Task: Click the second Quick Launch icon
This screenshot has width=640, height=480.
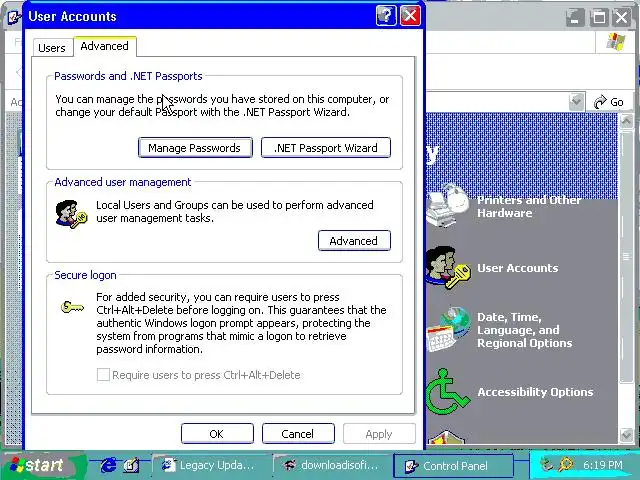Action: pos(131,465)
